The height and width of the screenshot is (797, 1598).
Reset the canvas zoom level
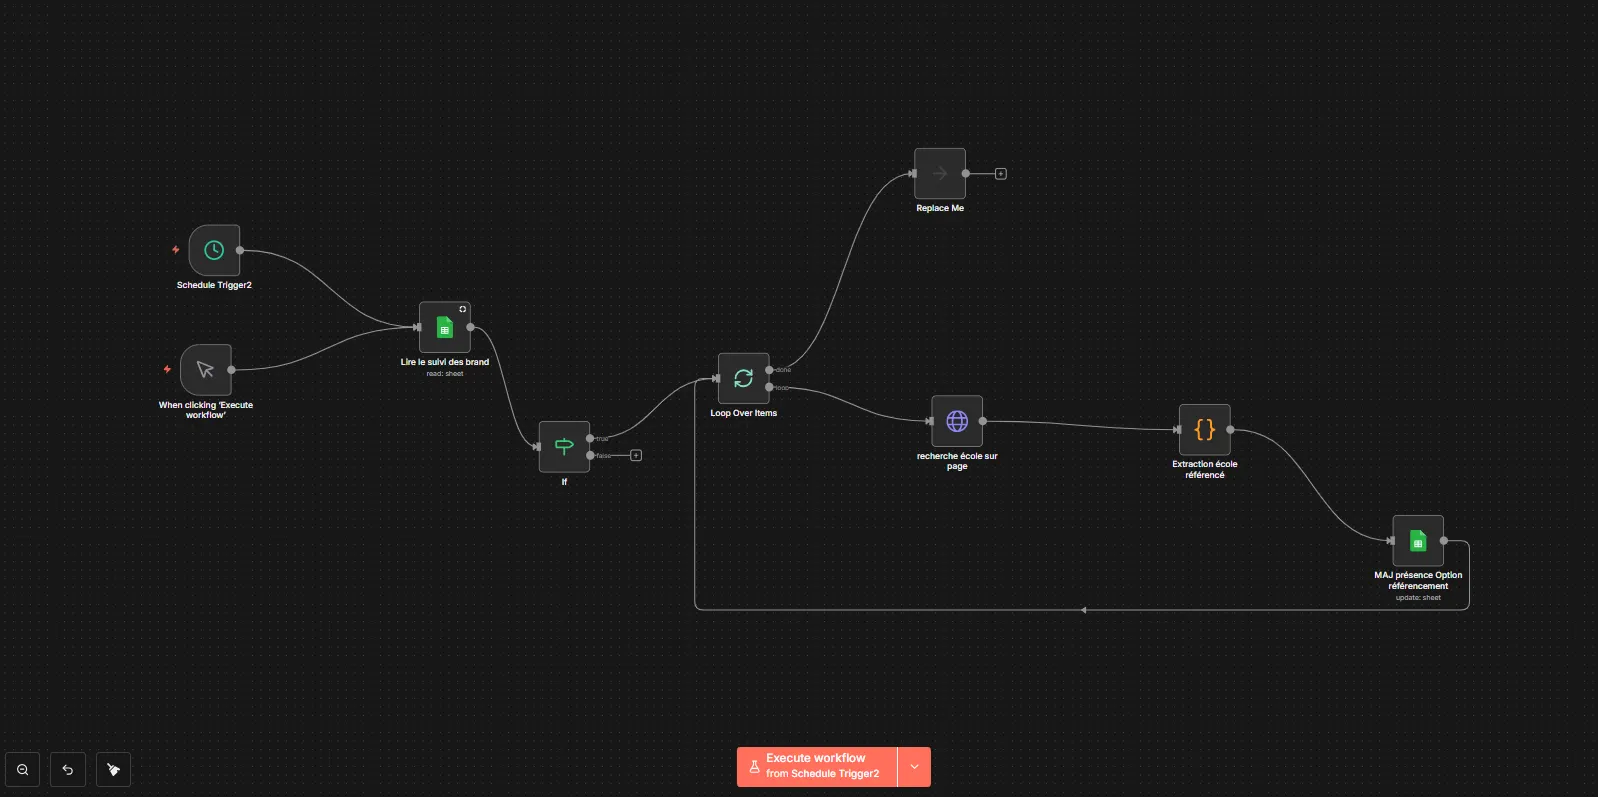click(68, 770)
